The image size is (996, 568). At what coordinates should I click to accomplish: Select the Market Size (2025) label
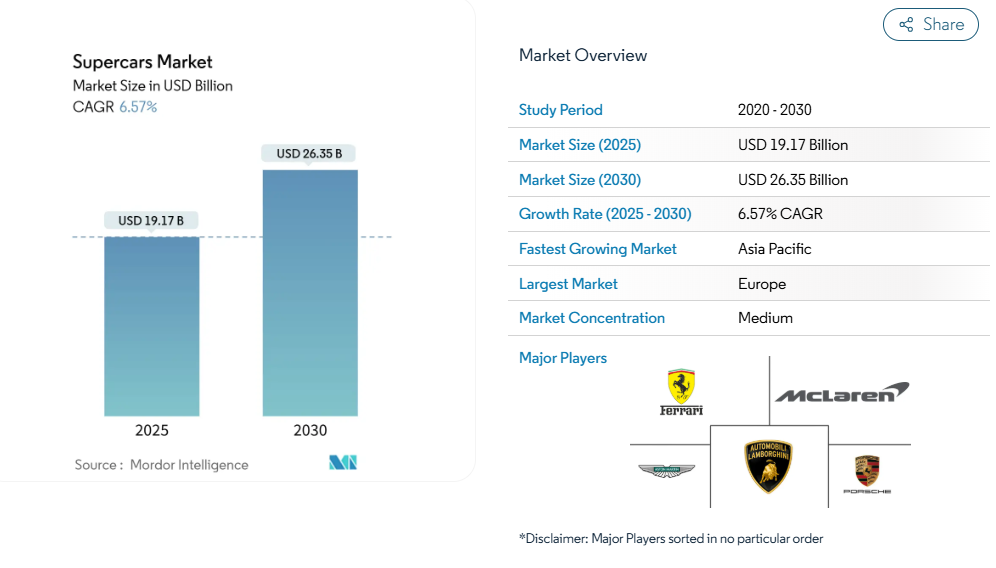pos(579,145)
